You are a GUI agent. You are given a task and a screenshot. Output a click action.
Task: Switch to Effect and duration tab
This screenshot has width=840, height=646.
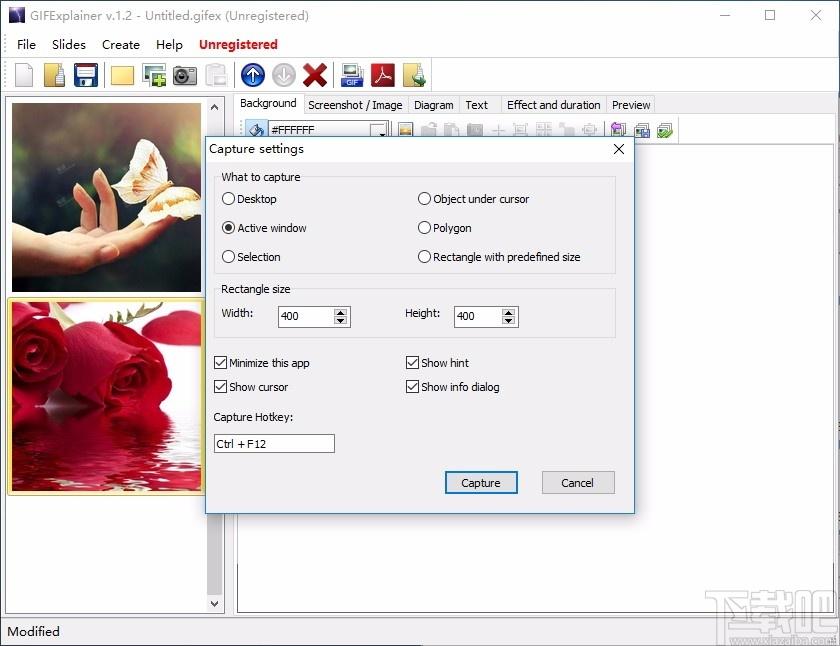(x=553, y=105)
